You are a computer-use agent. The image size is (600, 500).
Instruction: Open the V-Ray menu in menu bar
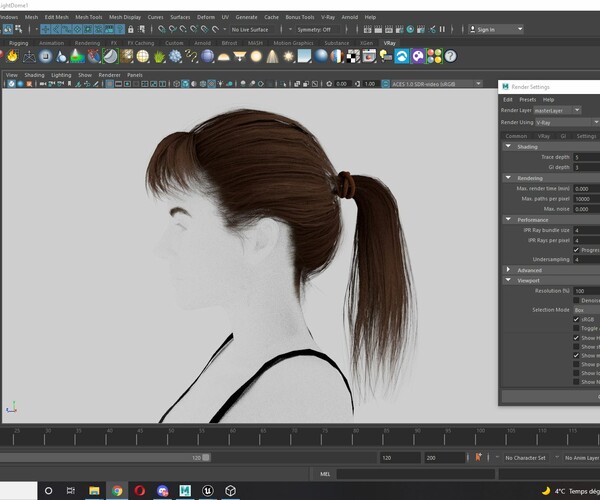point(328,17)
